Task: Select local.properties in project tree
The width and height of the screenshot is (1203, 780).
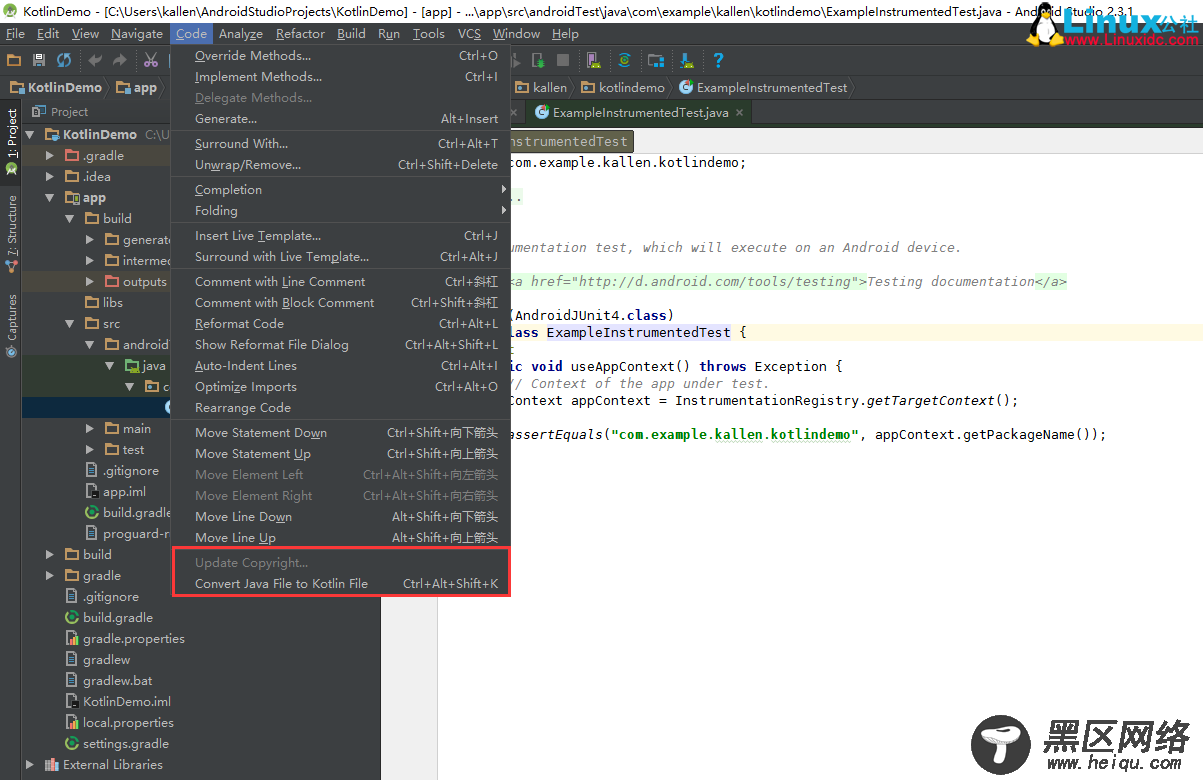Action: (119, 723)
